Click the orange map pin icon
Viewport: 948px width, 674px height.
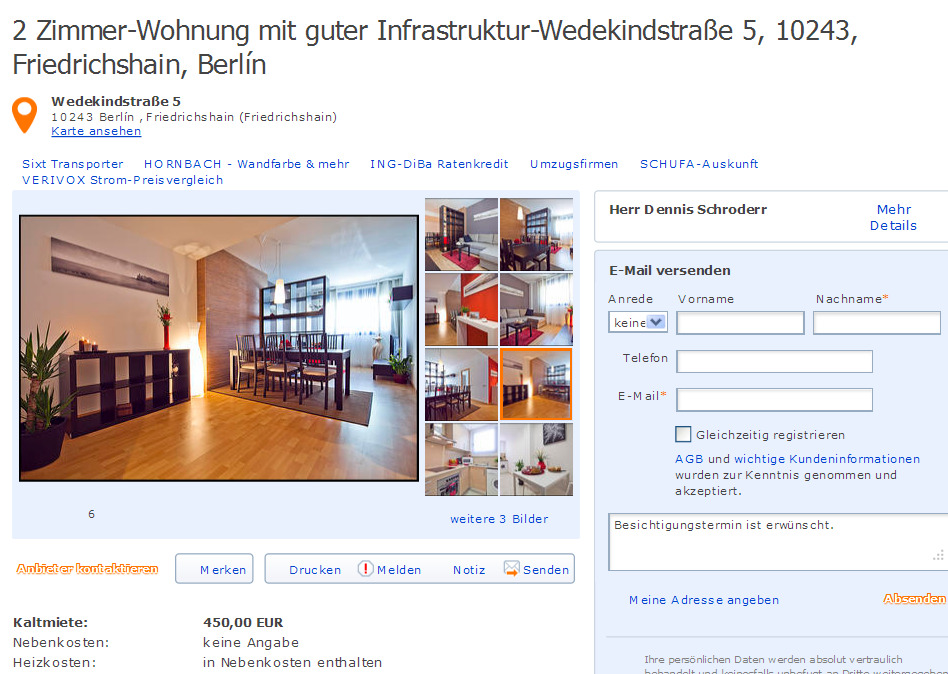[x=25, y=115]
